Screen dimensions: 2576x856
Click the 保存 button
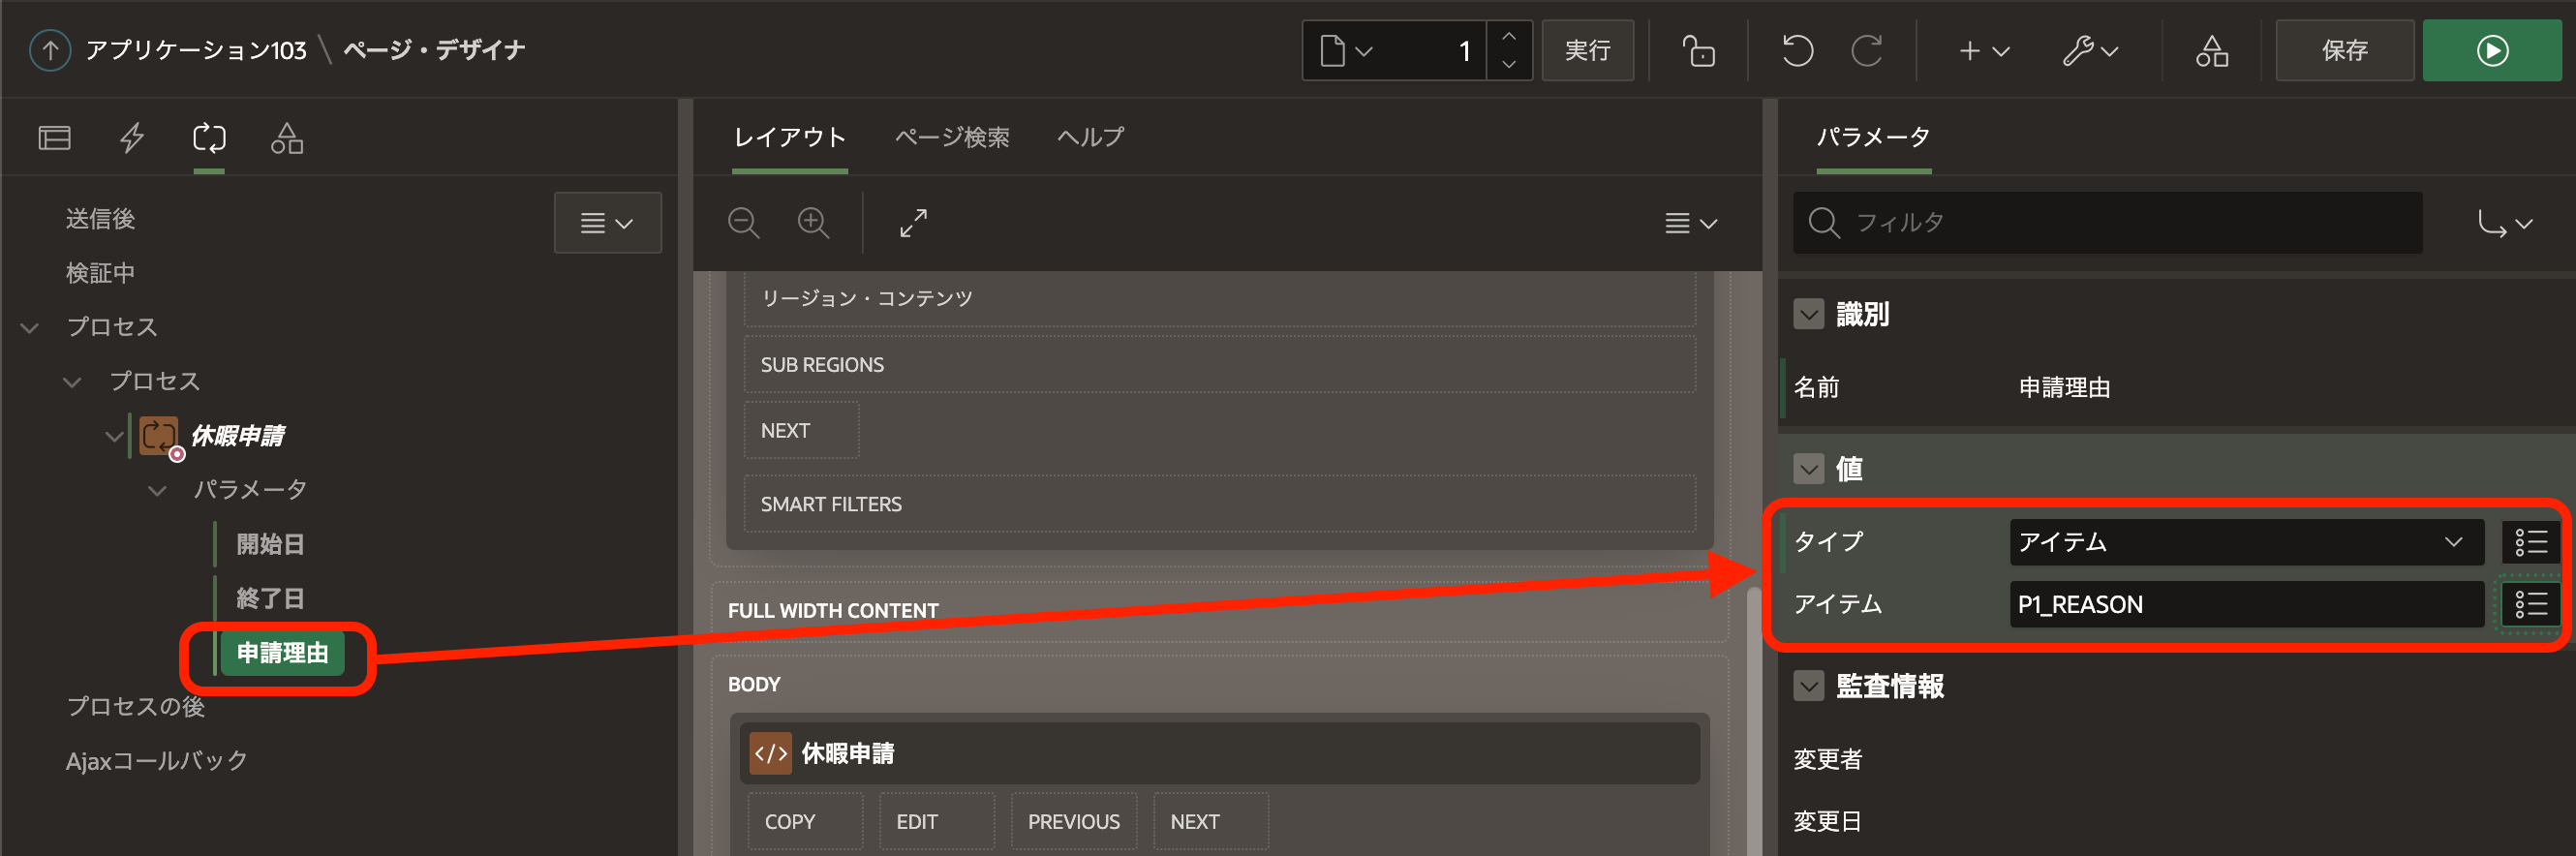[x=2344, y=50]
